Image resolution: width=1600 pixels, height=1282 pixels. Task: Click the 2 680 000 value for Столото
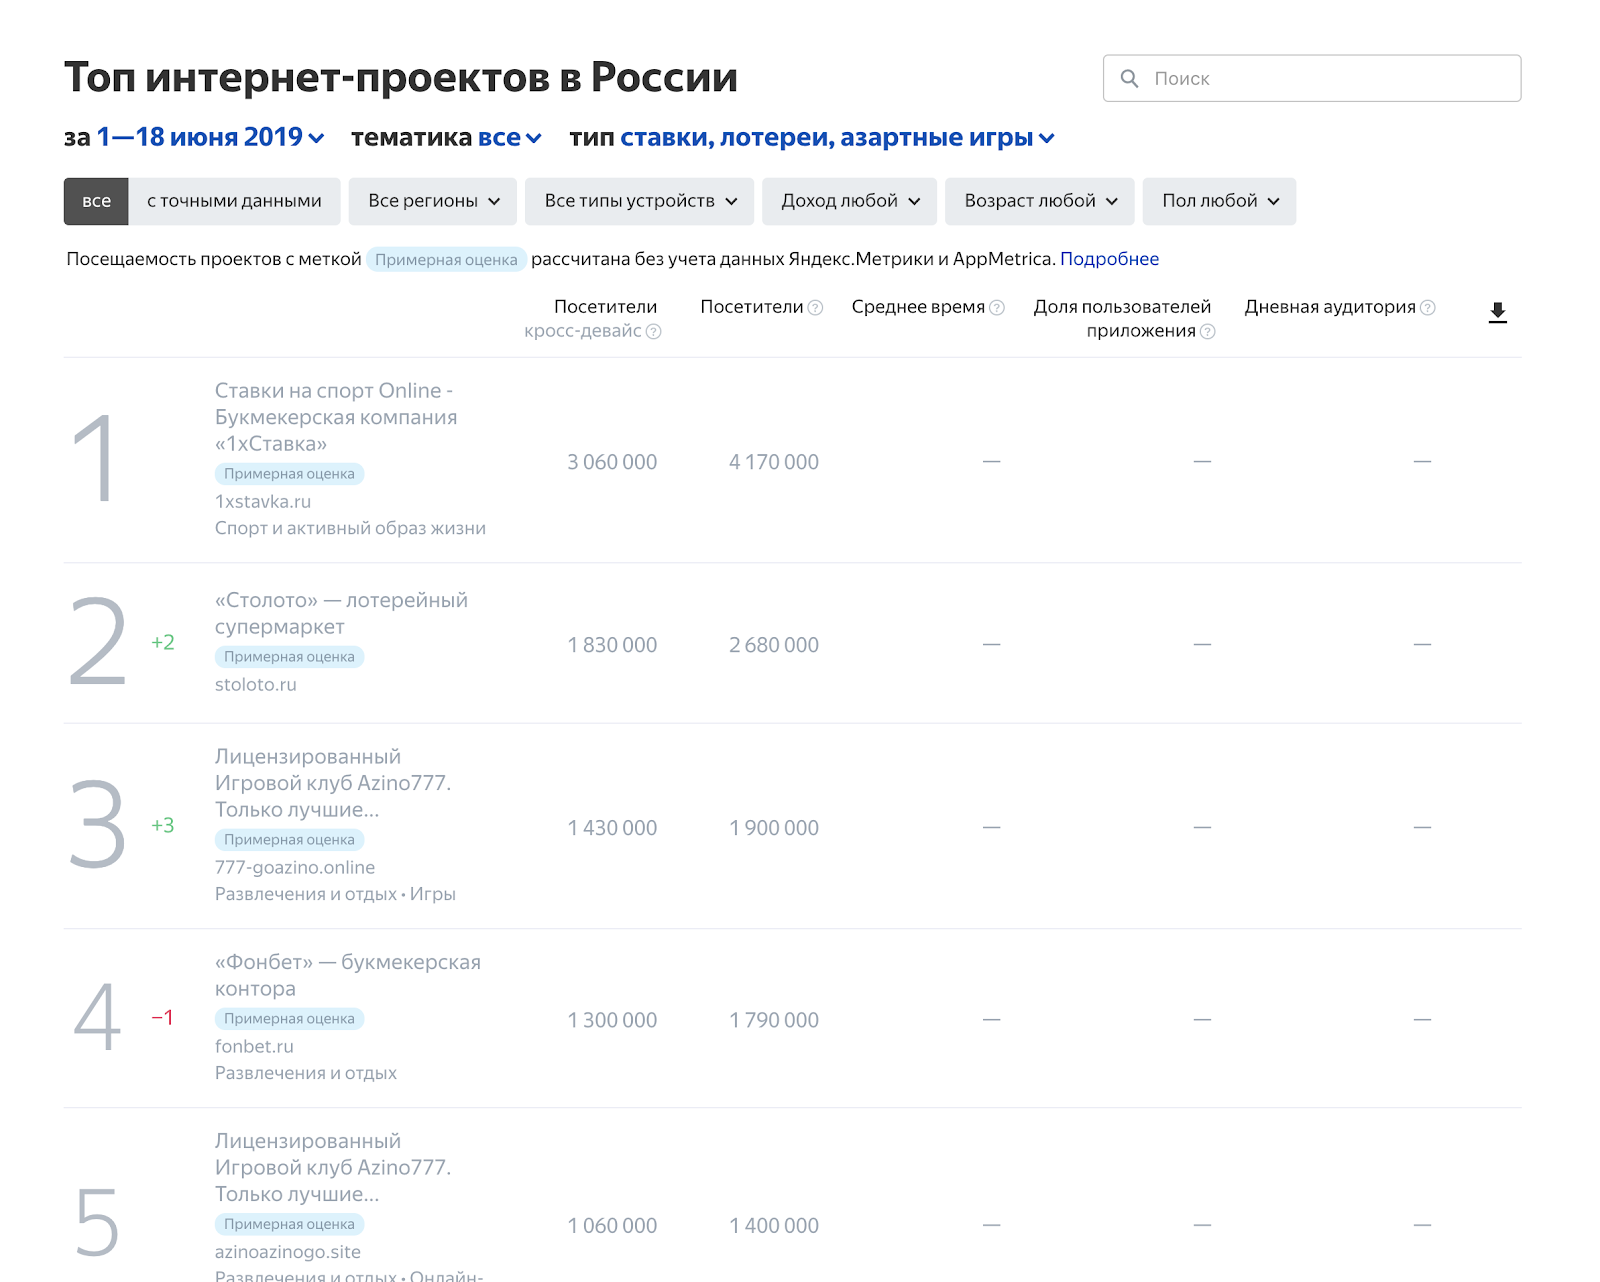[774, 645]
